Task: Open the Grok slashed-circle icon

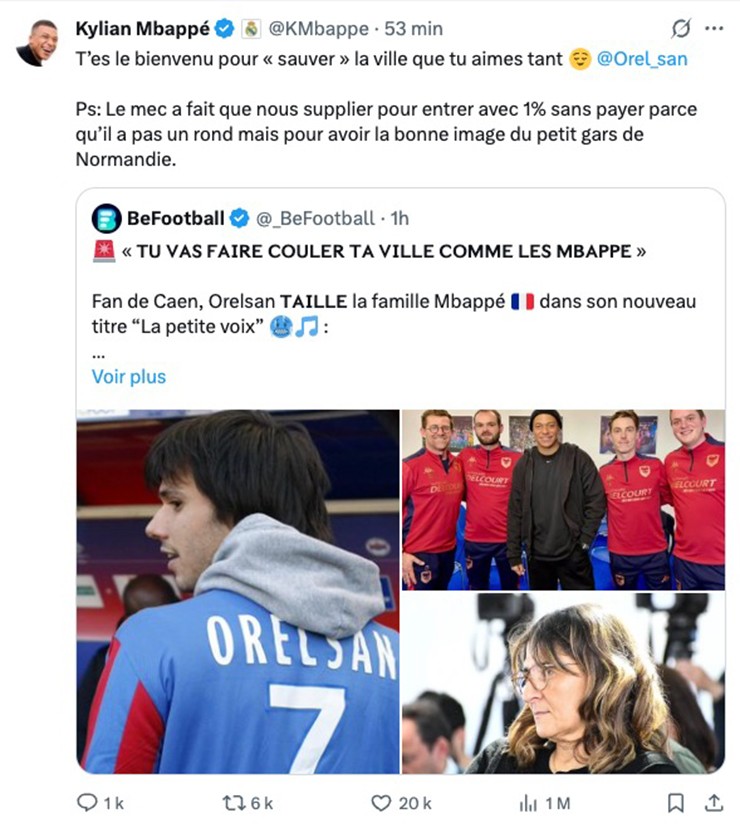Action: pyautogui.click(x=682, y=29)
